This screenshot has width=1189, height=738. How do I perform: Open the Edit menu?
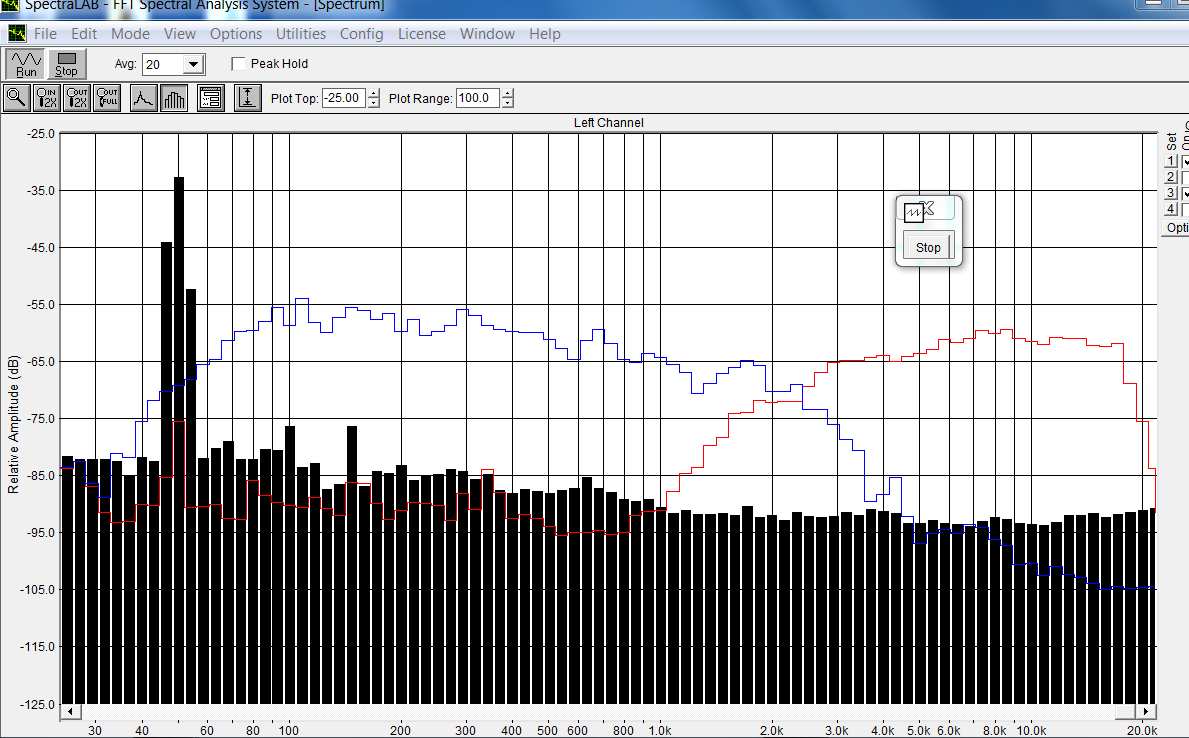[x=84, y=33]
